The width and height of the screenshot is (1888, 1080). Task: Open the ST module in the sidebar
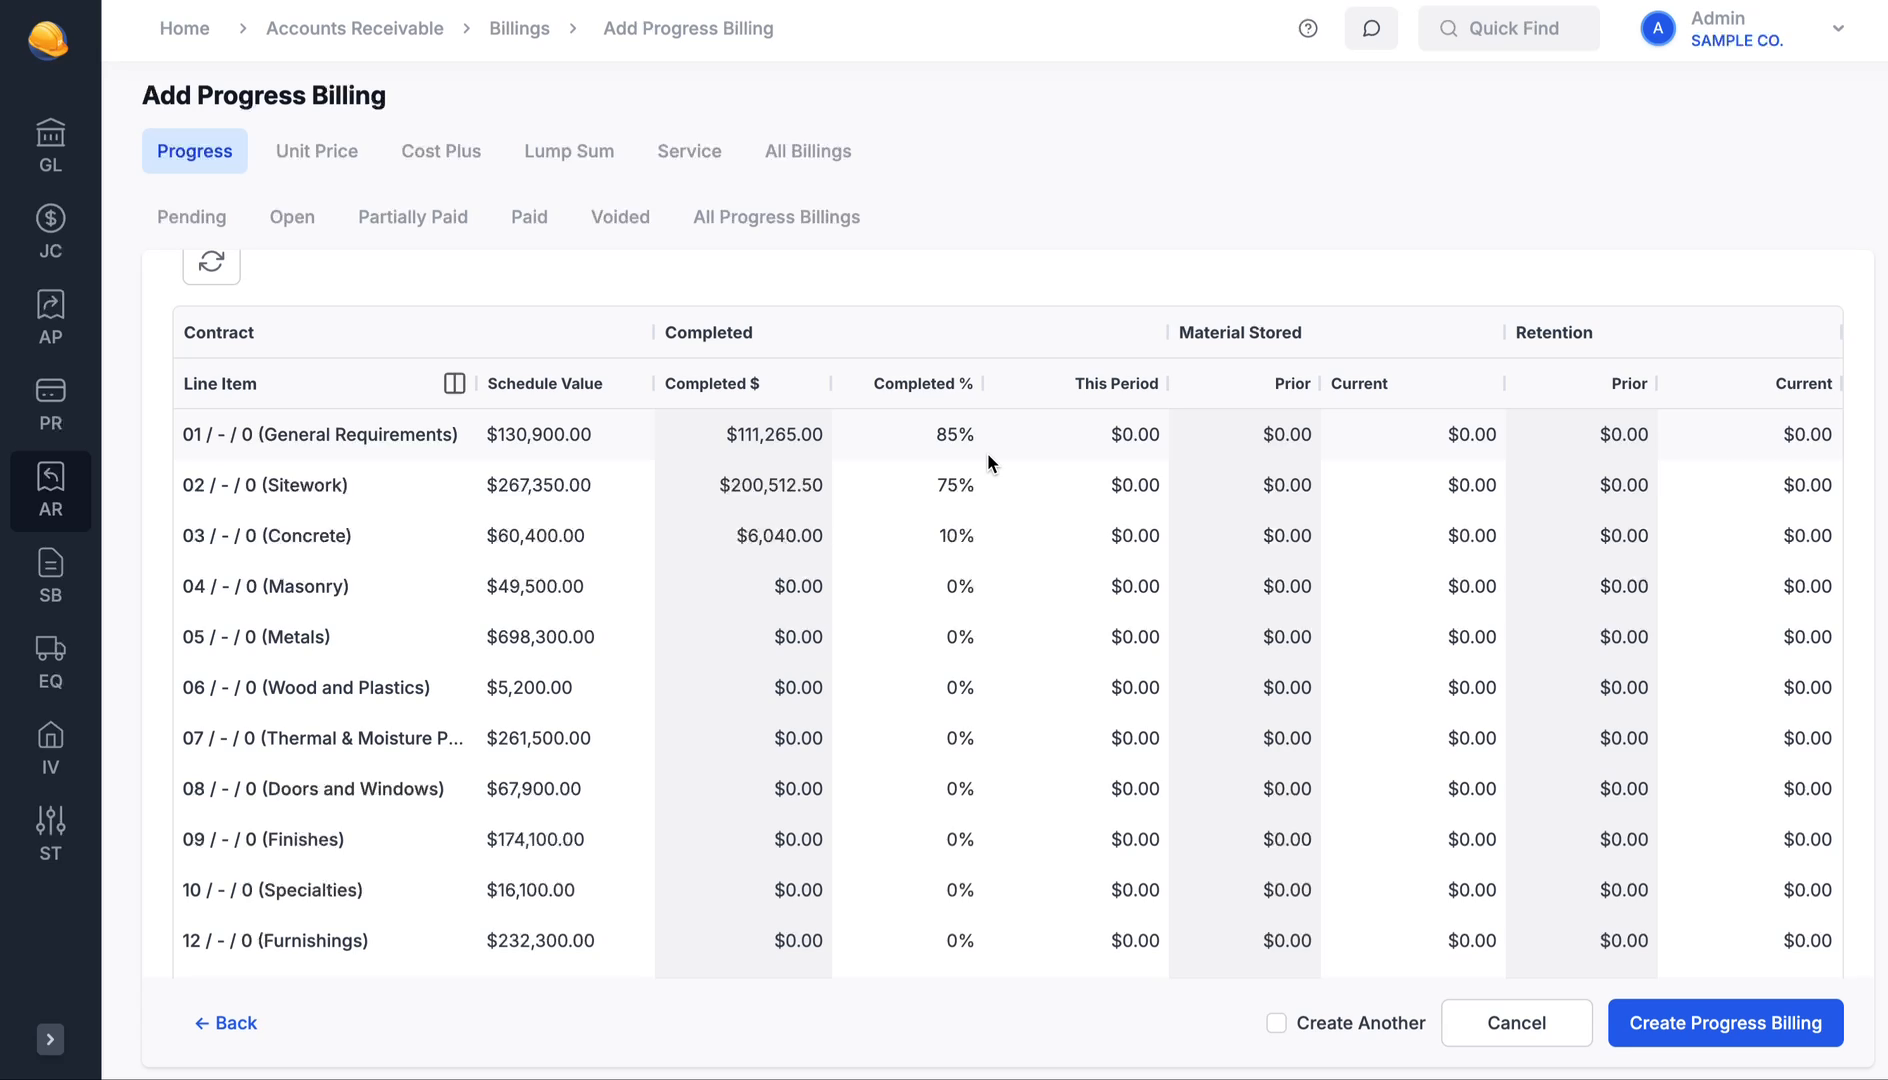tap(50, 832)
